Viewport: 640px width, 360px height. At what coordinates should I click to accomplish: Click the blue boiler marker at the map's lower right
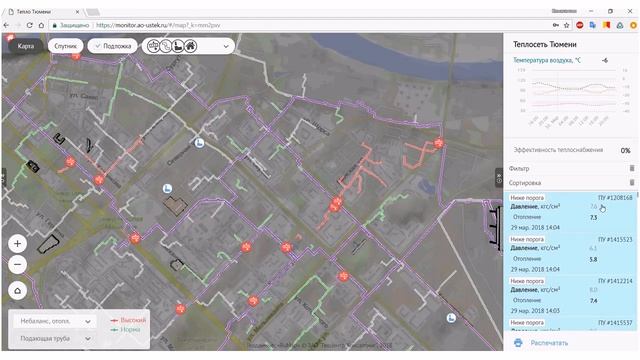click(451, 318)
